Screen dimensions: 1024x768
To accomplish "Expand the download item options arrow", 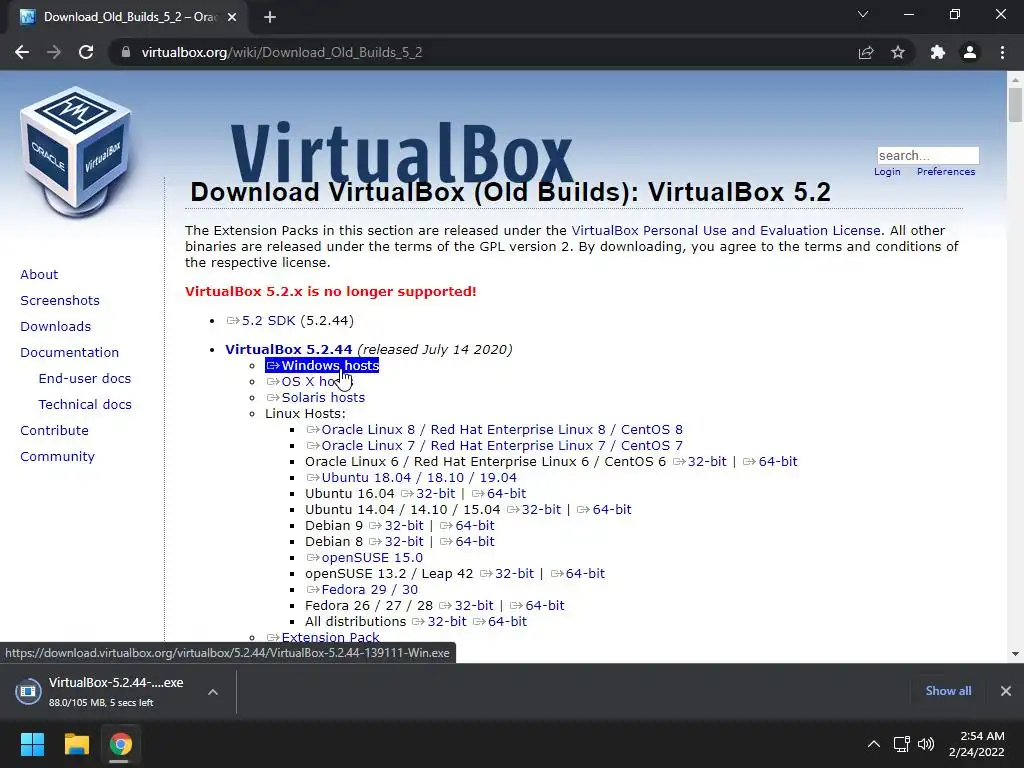I will point(213,692).
